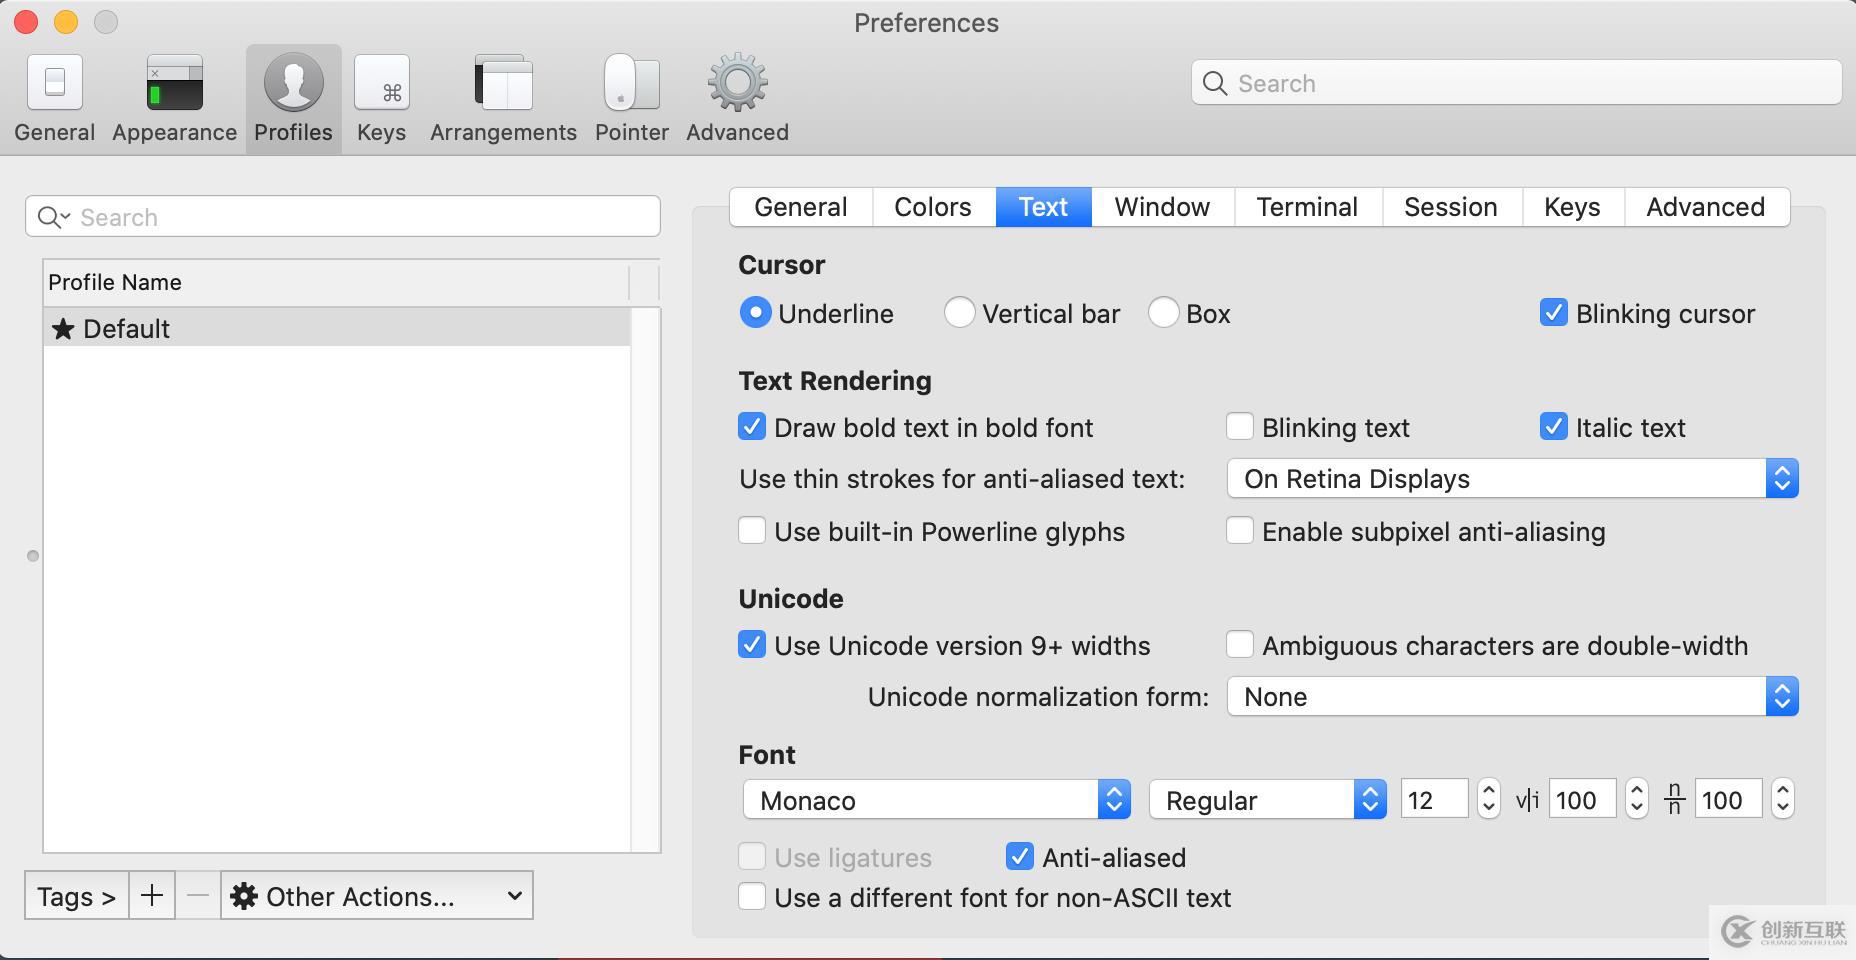Open the General preferences icon
The width and height of the screenshot is (1856, 960).
tap(54, 95)
